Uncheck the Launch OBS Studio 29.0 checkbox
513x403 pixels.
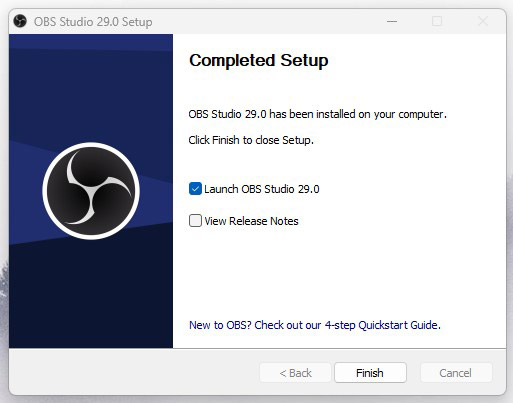click(x=195, y=189)
